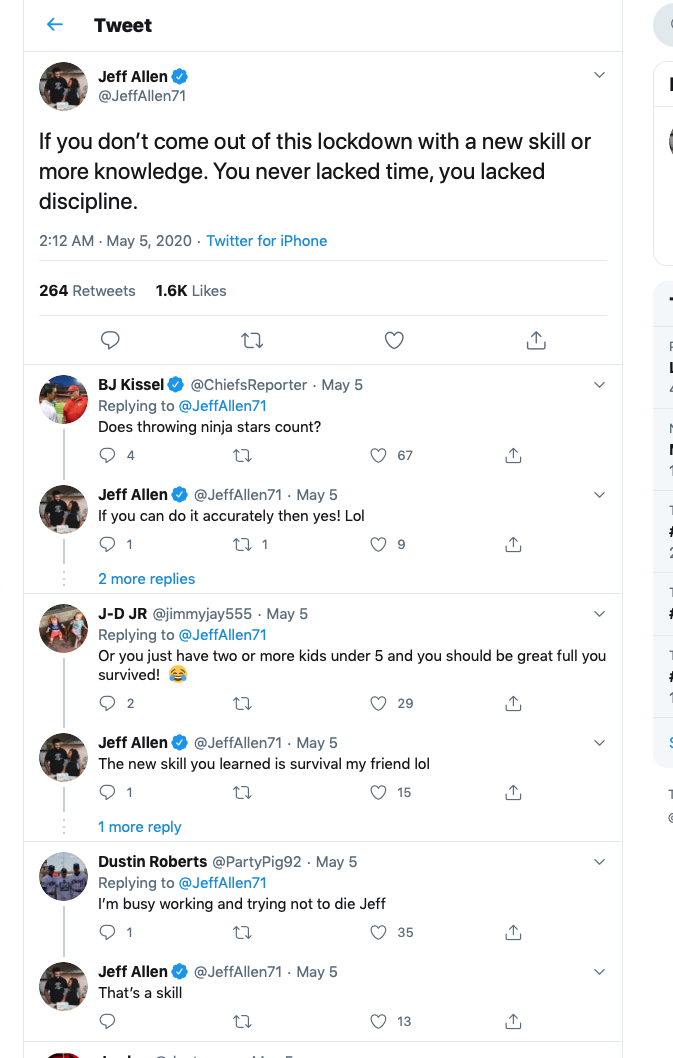Reply to Dustin Roberts' tweet
Screen dimensions: 673x1058
coord(108,932)
